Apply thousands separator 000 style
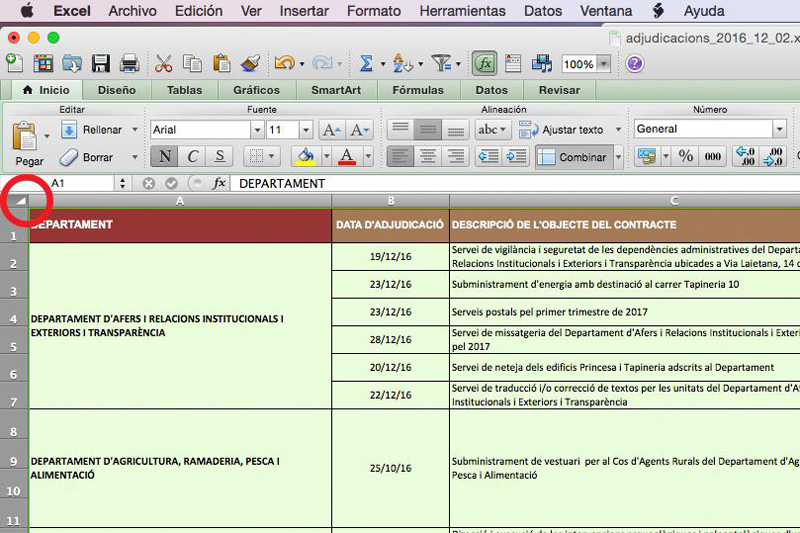 click(x=713, y=156)
